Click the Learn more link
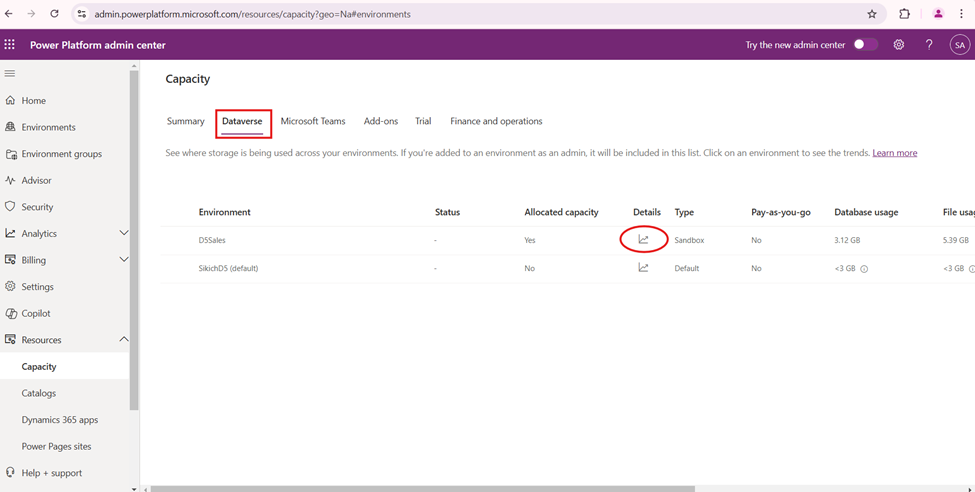Viewport: 975px width, 492px height. point(894,153)
